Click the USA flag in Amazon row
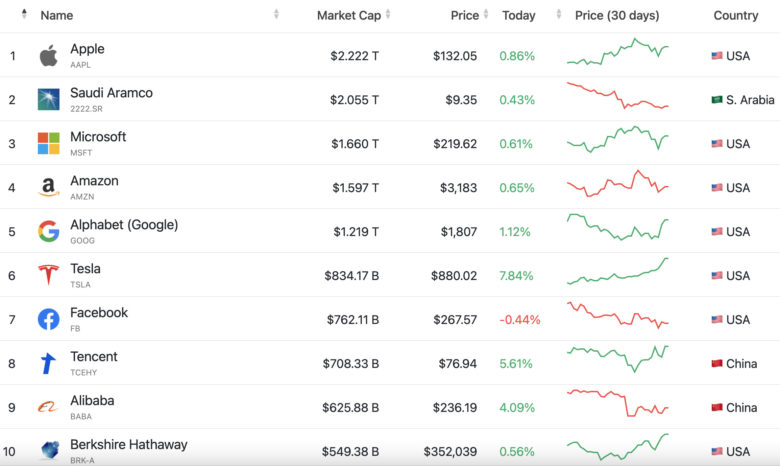The height and width of the screenshot is (466, 780). click(x=717, y=187)
